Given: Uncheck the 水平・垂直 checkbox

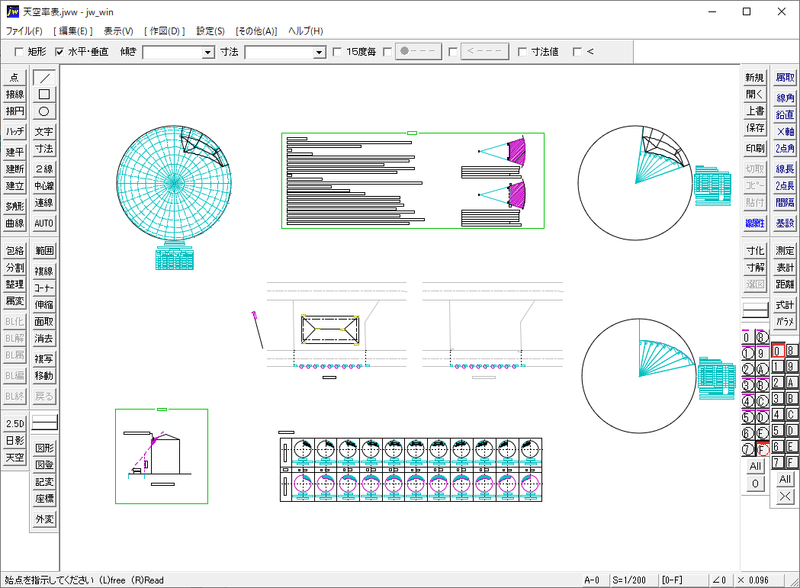Looking at the screenshot, I should [x=59, y=52].
